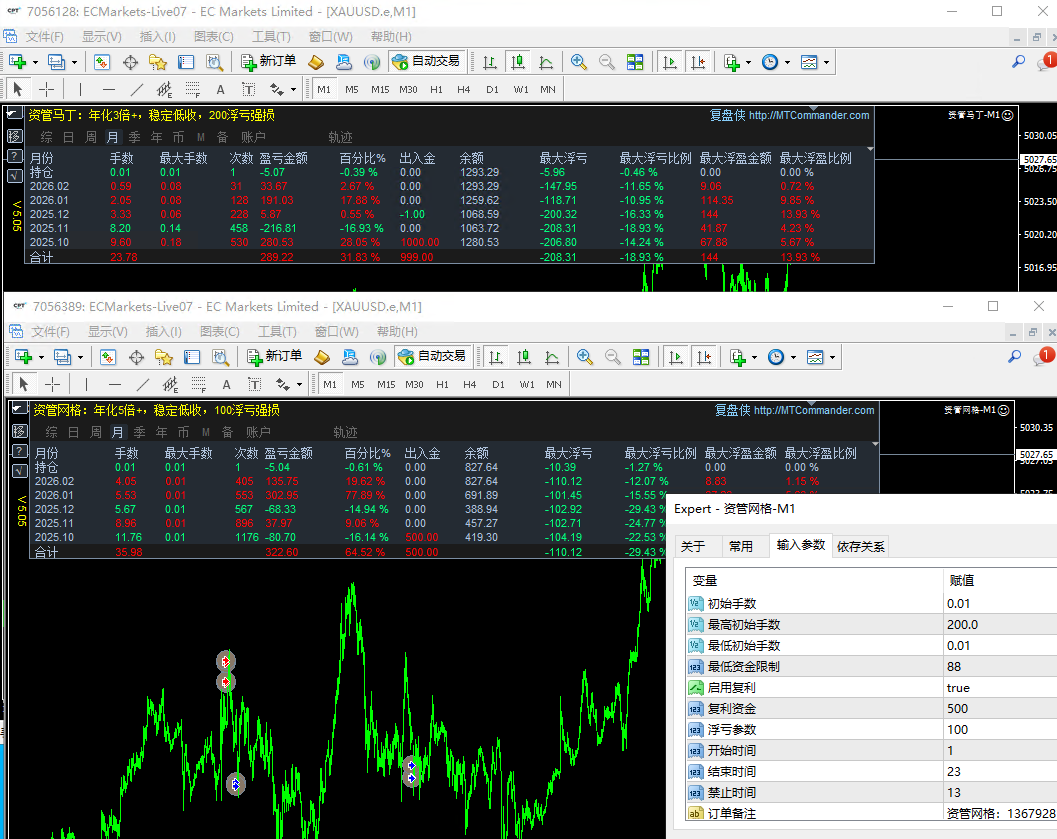Image resolution: width=1057 pixels, height=839 pixels.
Task: Open Market Watch in the 7056128 window toolbar
Action: tap(102, 62)
